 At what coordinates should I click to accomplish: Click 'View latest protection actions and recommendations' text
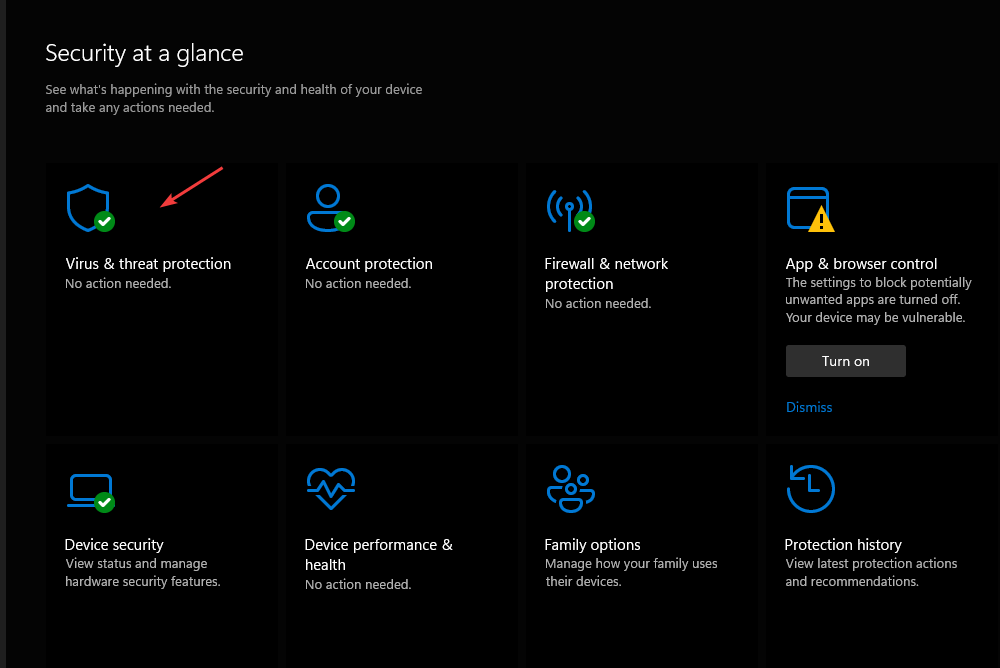tap(871, 572)
